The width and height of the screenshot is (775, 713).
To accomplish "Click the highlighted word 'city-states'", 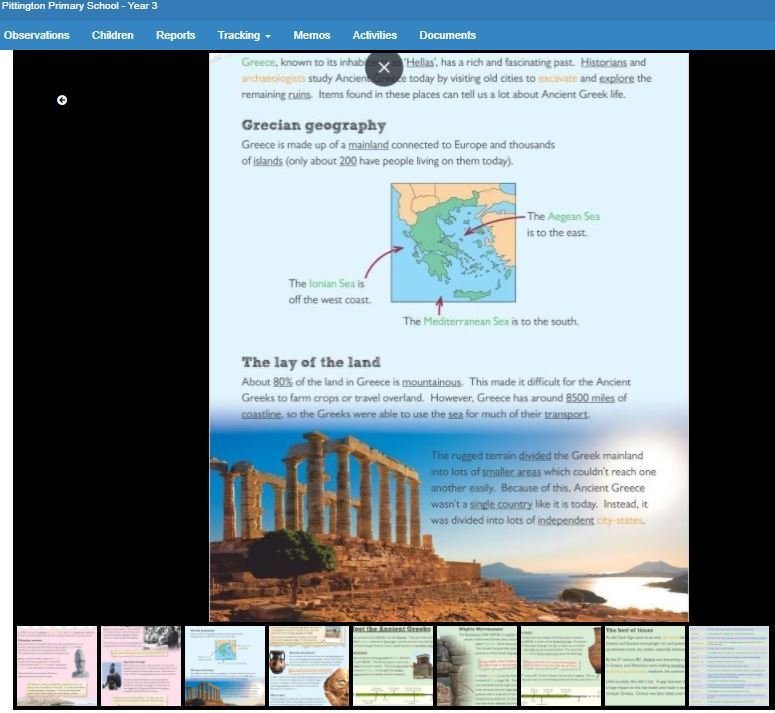I will point(620,520).
